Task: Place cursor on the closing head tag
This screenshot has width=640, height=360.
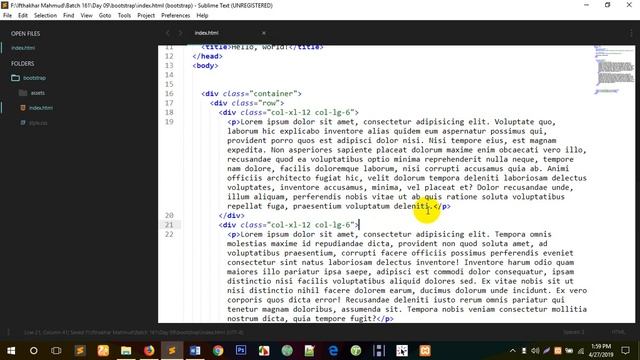Action: coord(207,56)
